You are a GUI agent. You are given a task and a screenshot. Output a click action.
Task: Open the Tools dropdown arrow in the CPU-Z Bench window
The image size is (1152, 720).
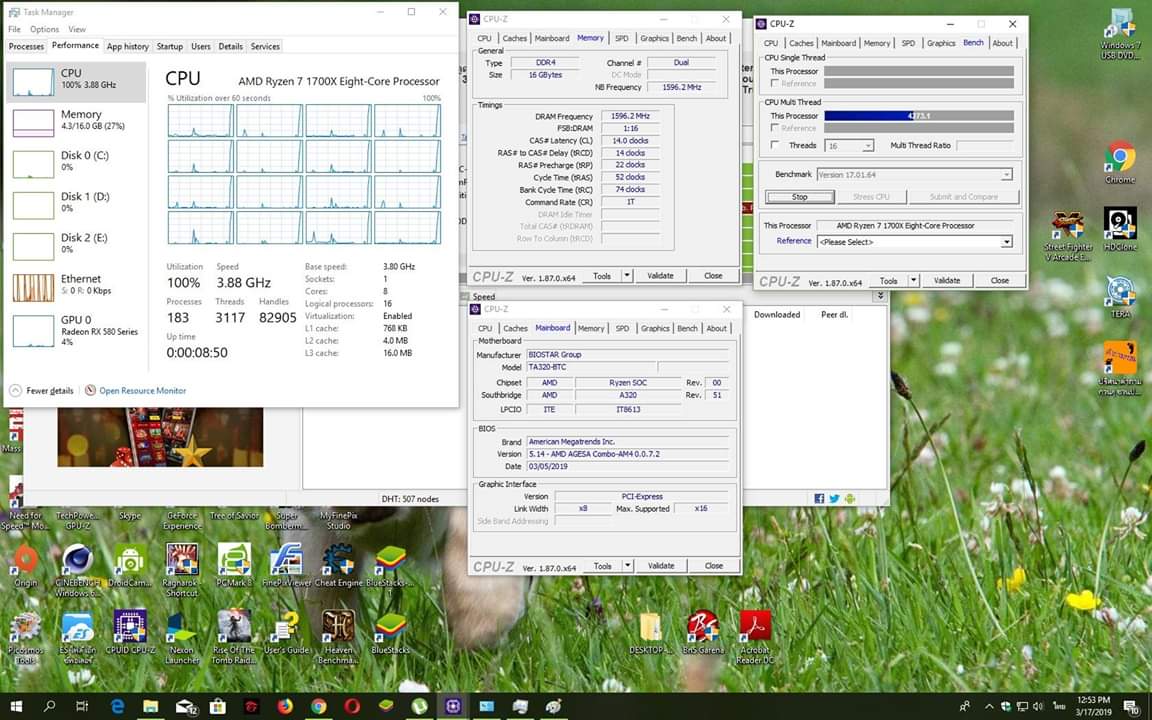pos(913,281)
